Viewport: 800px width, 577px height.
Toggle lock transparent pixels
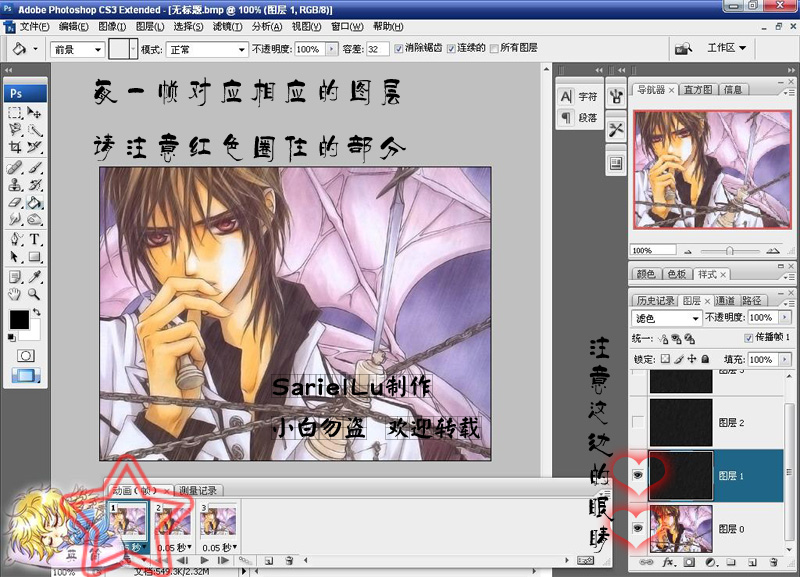click(665, 359)
